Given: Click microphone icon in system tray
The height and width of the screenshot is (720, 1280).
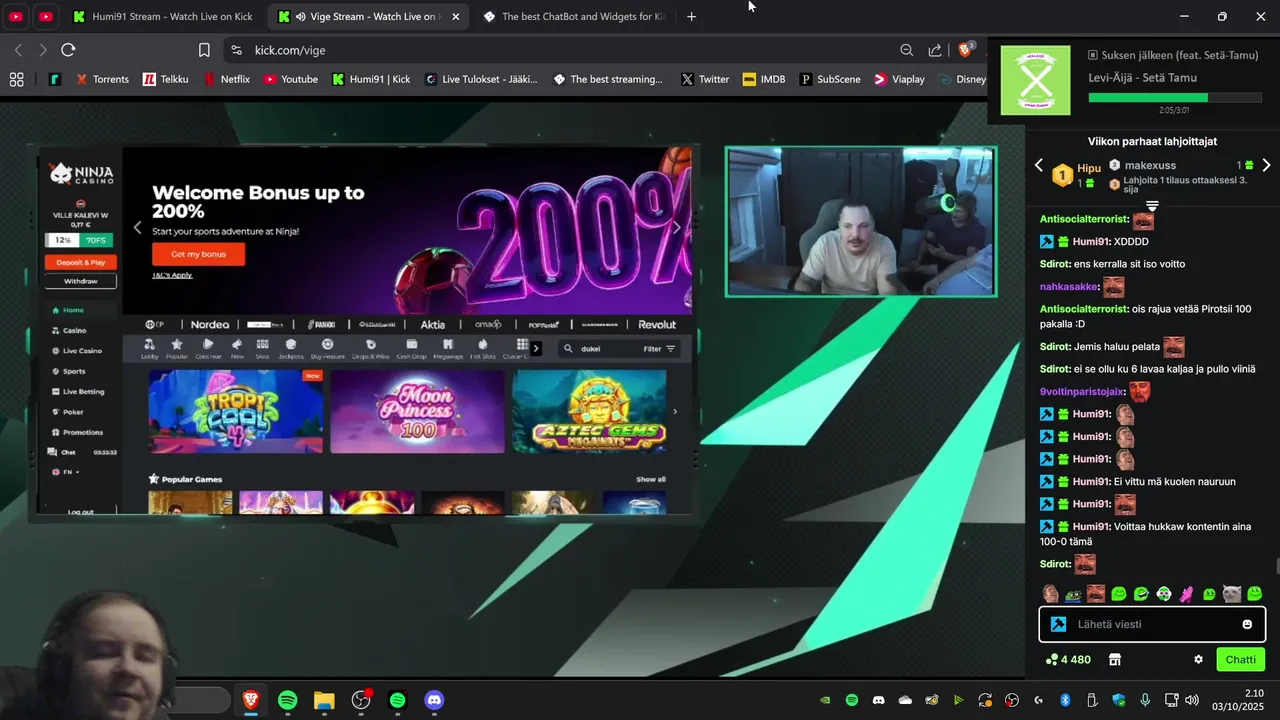Looking at the screenshot, I should click(x=1145, y=700).
